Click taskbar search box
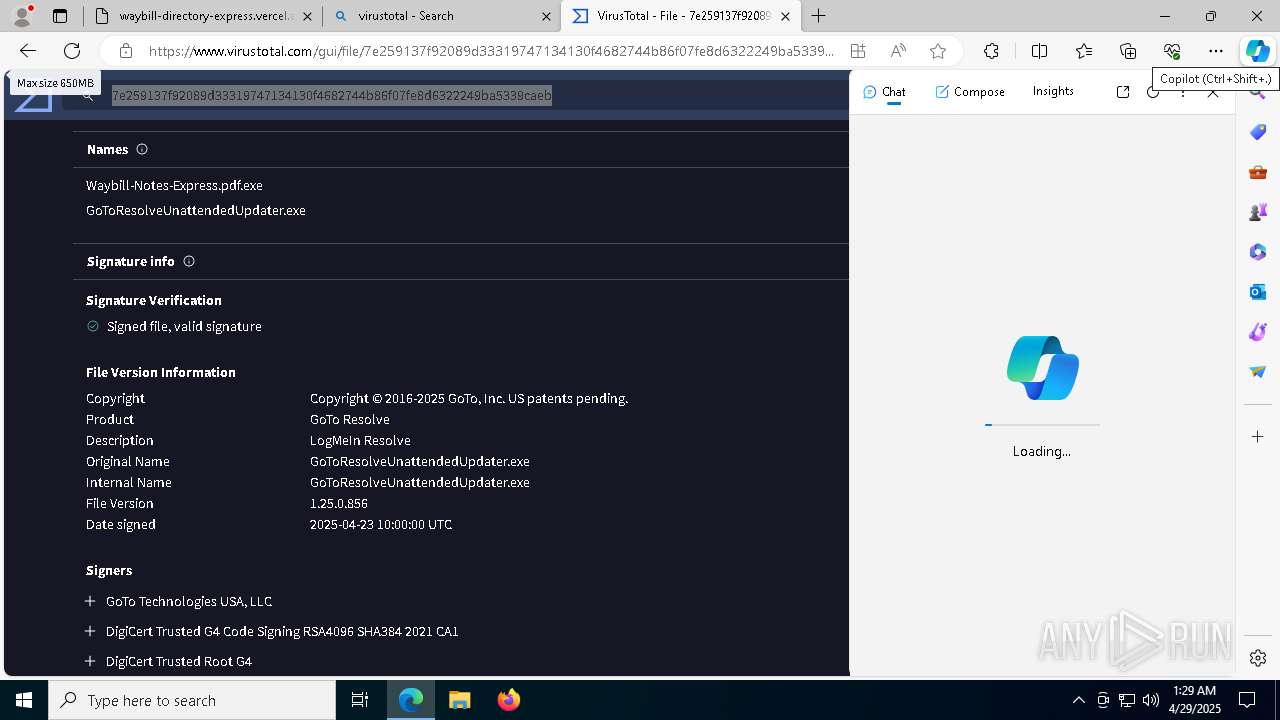This screenshot has width=1280, height=720. (192, 700)
